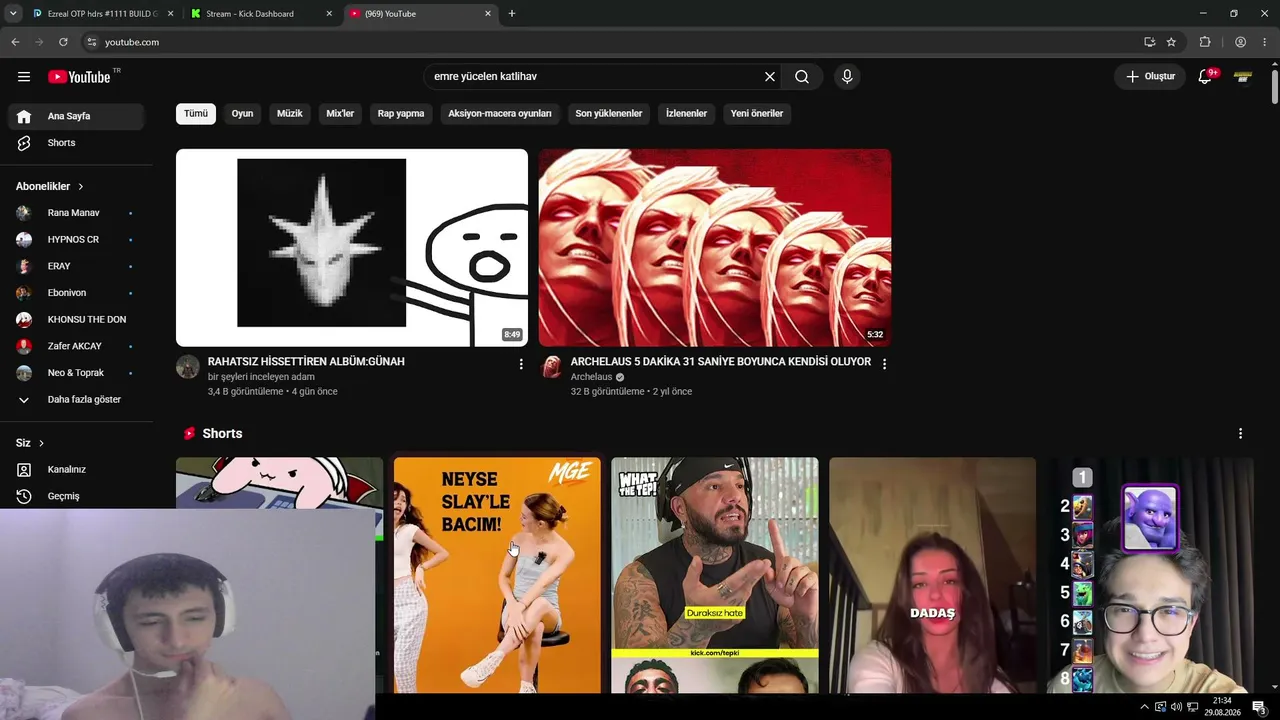Switch to the Stream - Kick Dashboard tab
This screenshot has height=720, width=1280.
coord(263,14)
